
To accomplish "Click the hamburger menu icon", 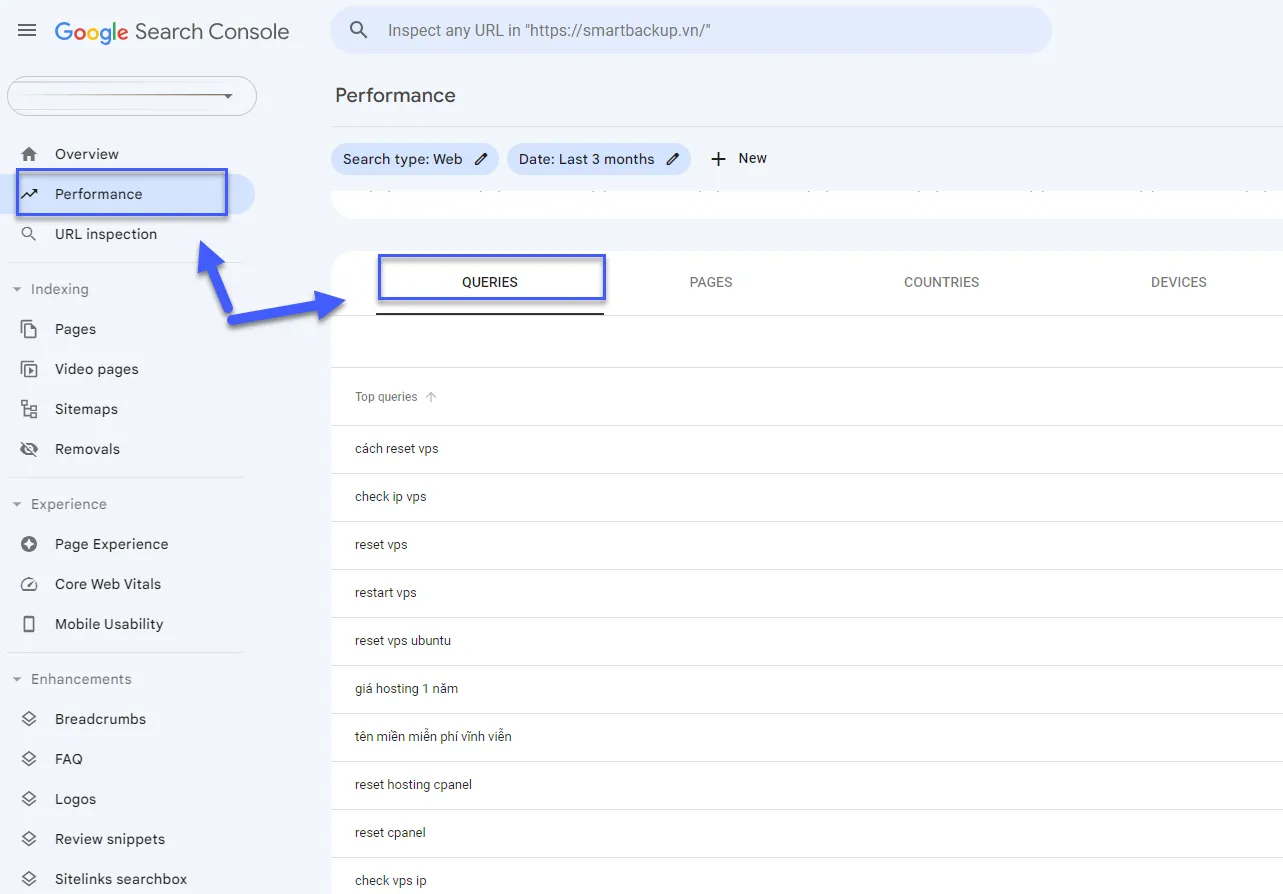I will click(x=26, y=29).
